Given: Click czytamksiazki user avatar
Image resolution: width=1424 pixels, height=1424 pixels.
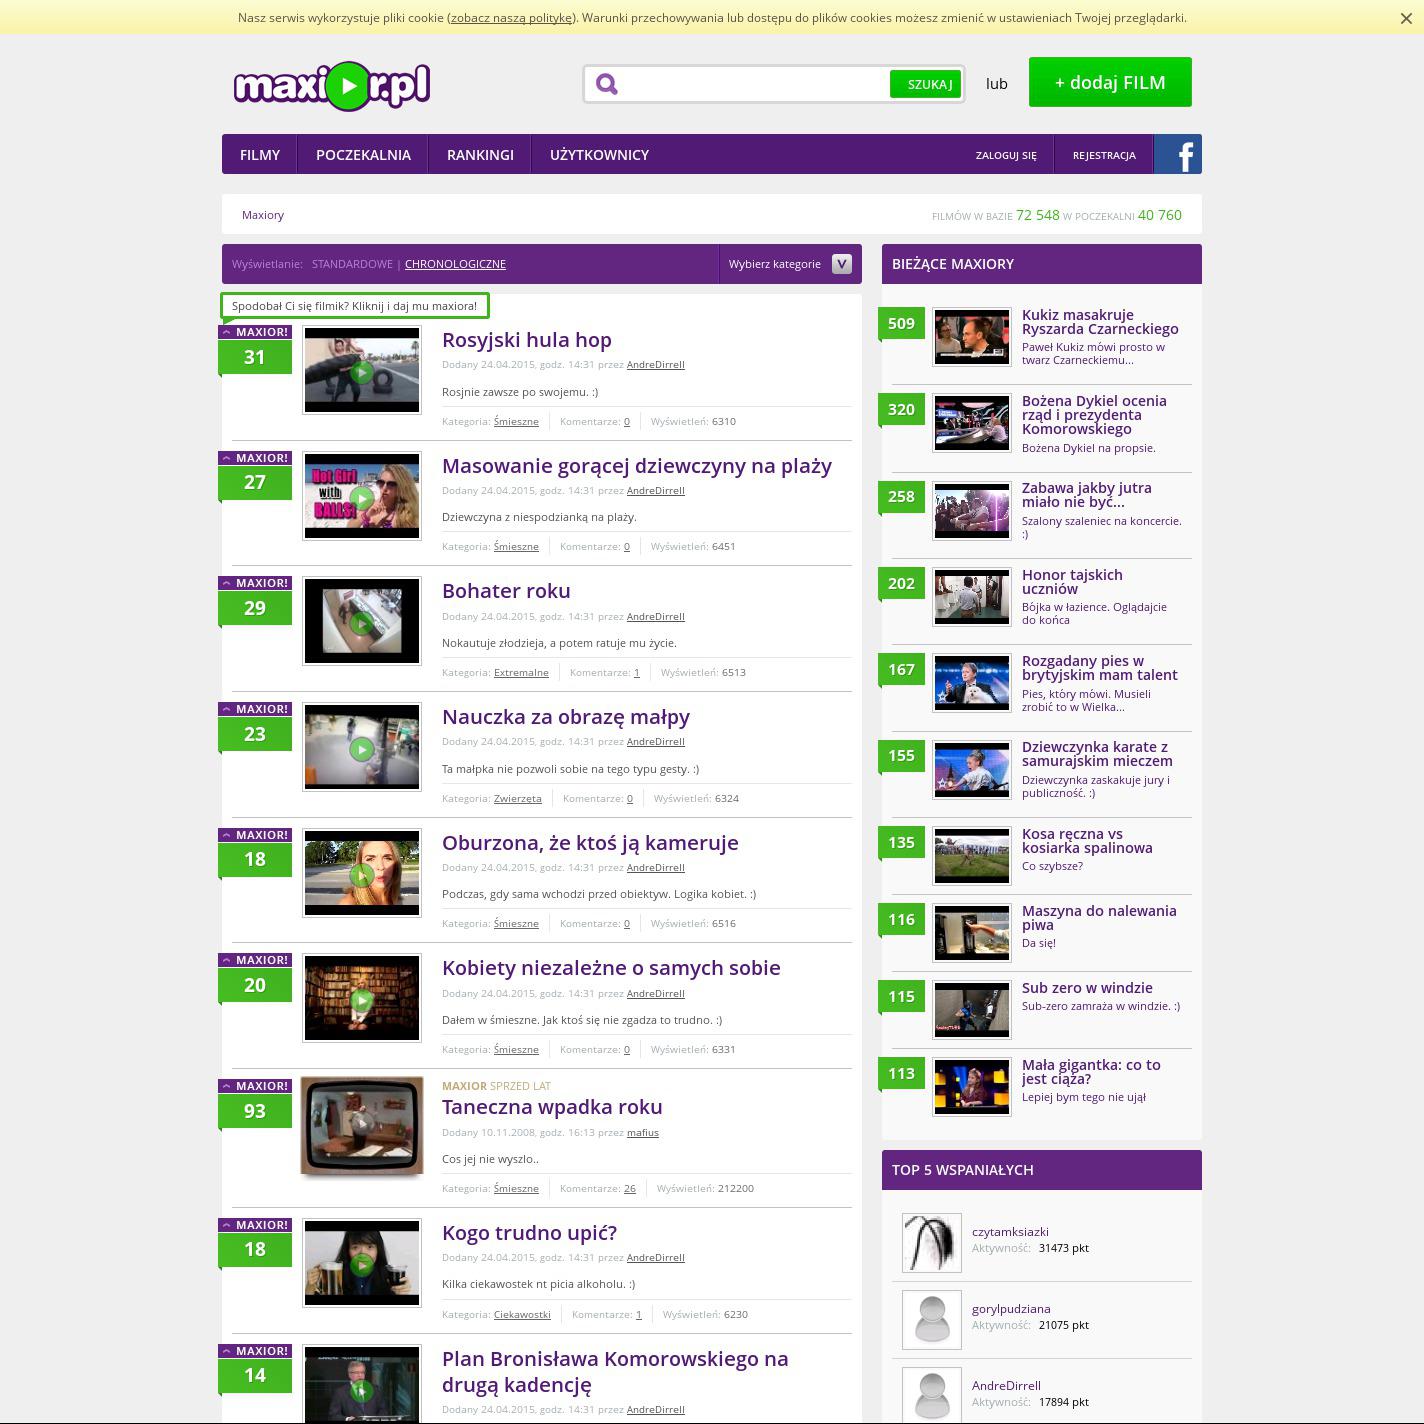Looking at the screenshot, I should (x=931, y=1243).
